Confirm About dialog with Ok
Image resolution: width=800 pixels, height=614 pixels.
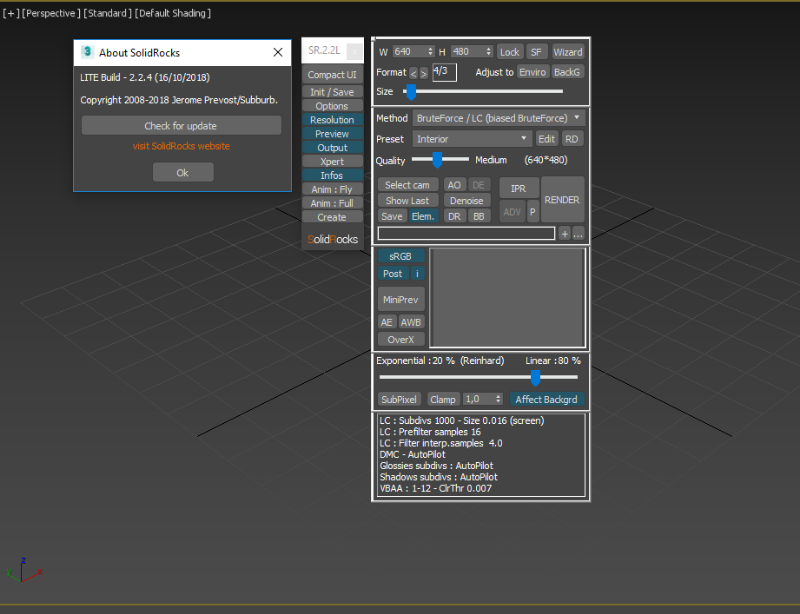click(183, 173)
